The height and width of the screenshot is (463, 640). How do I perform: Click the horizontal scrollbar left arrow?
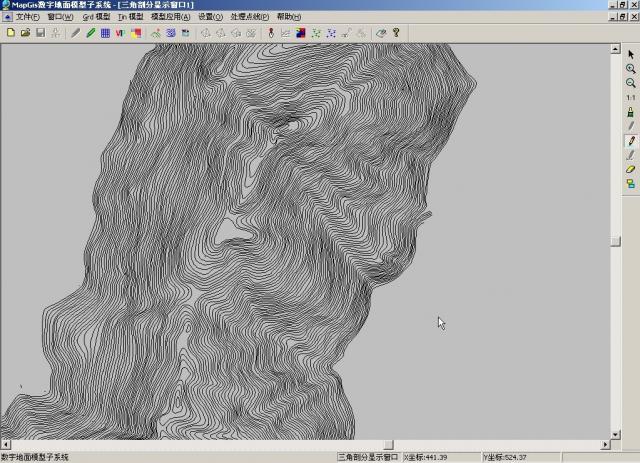tap(5, 444)
